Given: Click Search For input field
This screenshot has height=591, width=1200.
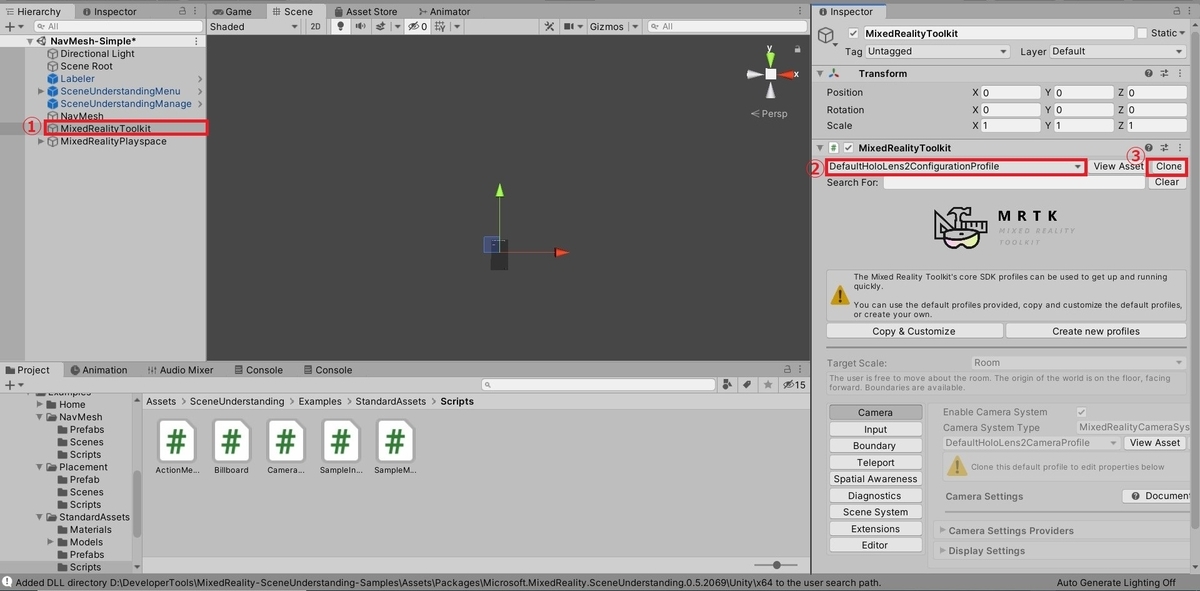Looking at the screenshot, I should [x=1014, y=183].
